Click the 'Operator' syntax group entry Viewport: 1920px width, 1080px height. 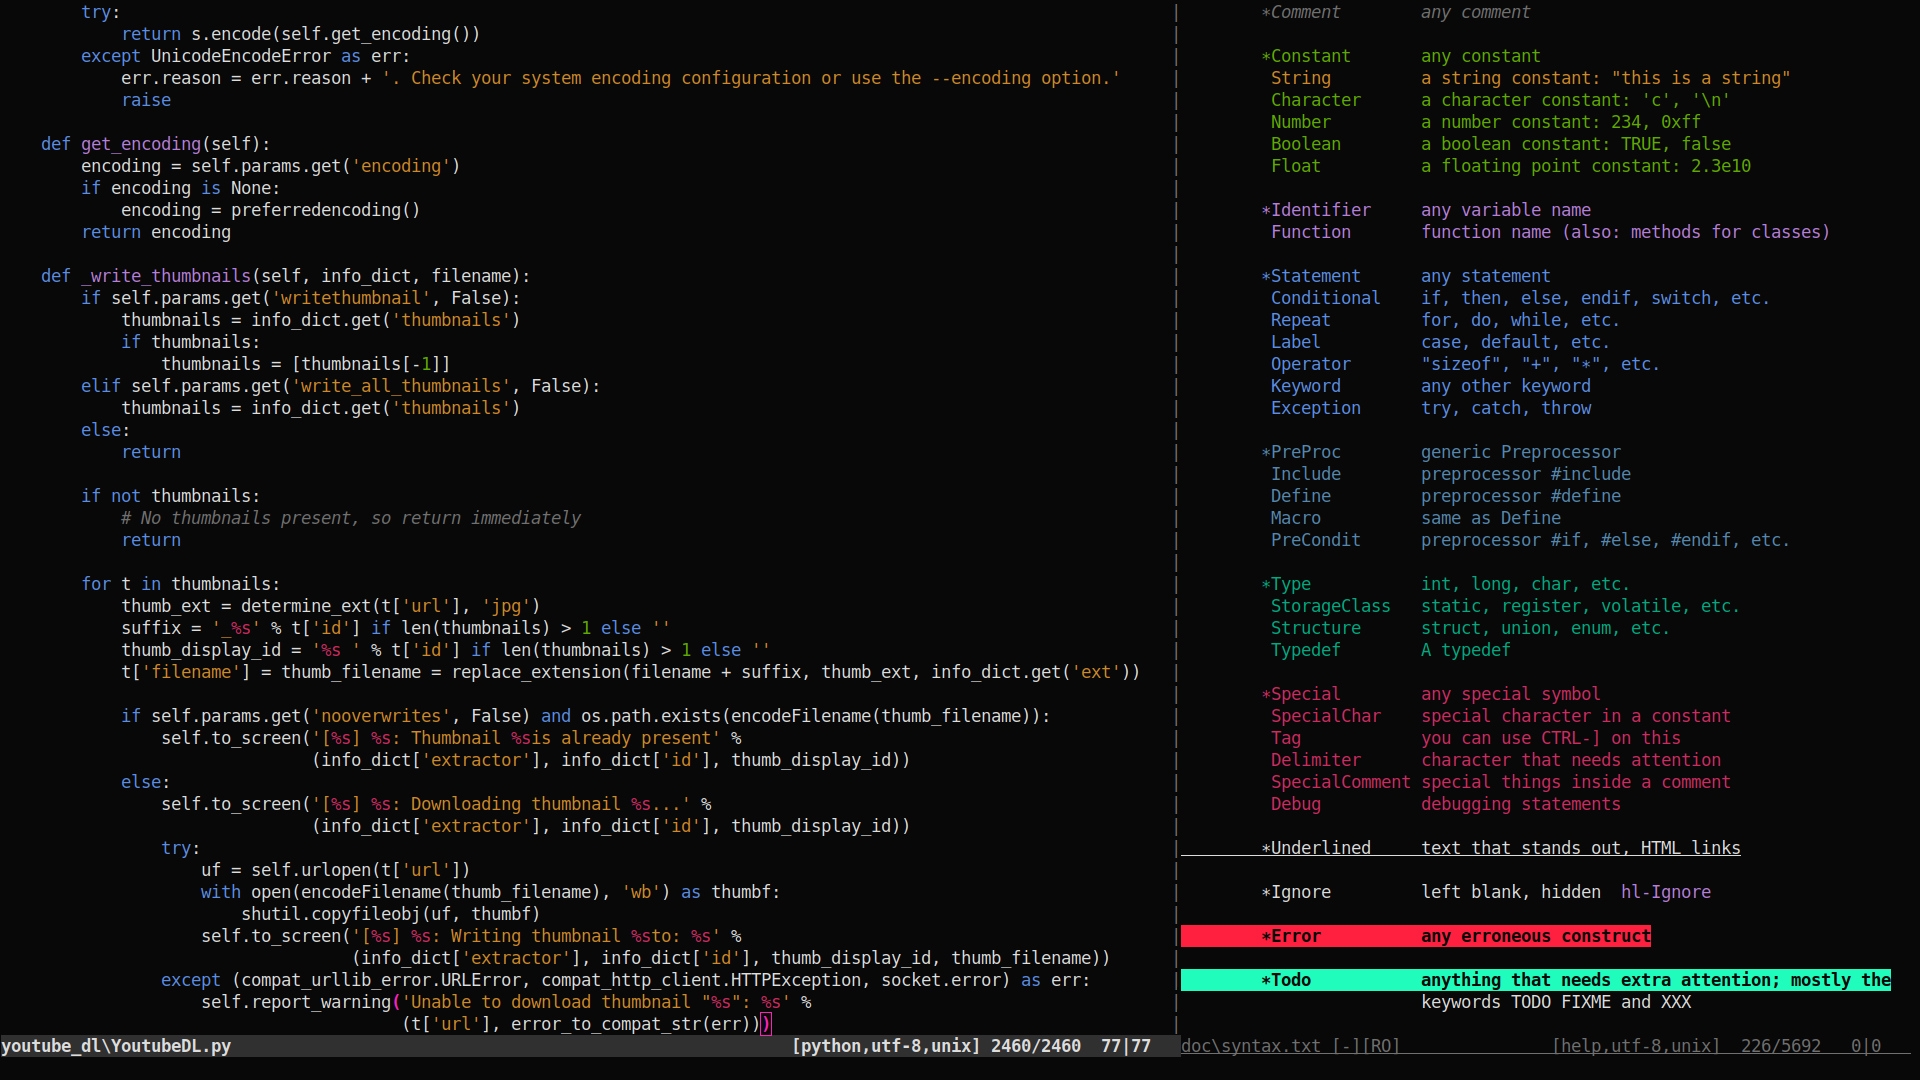point(1310,364)
